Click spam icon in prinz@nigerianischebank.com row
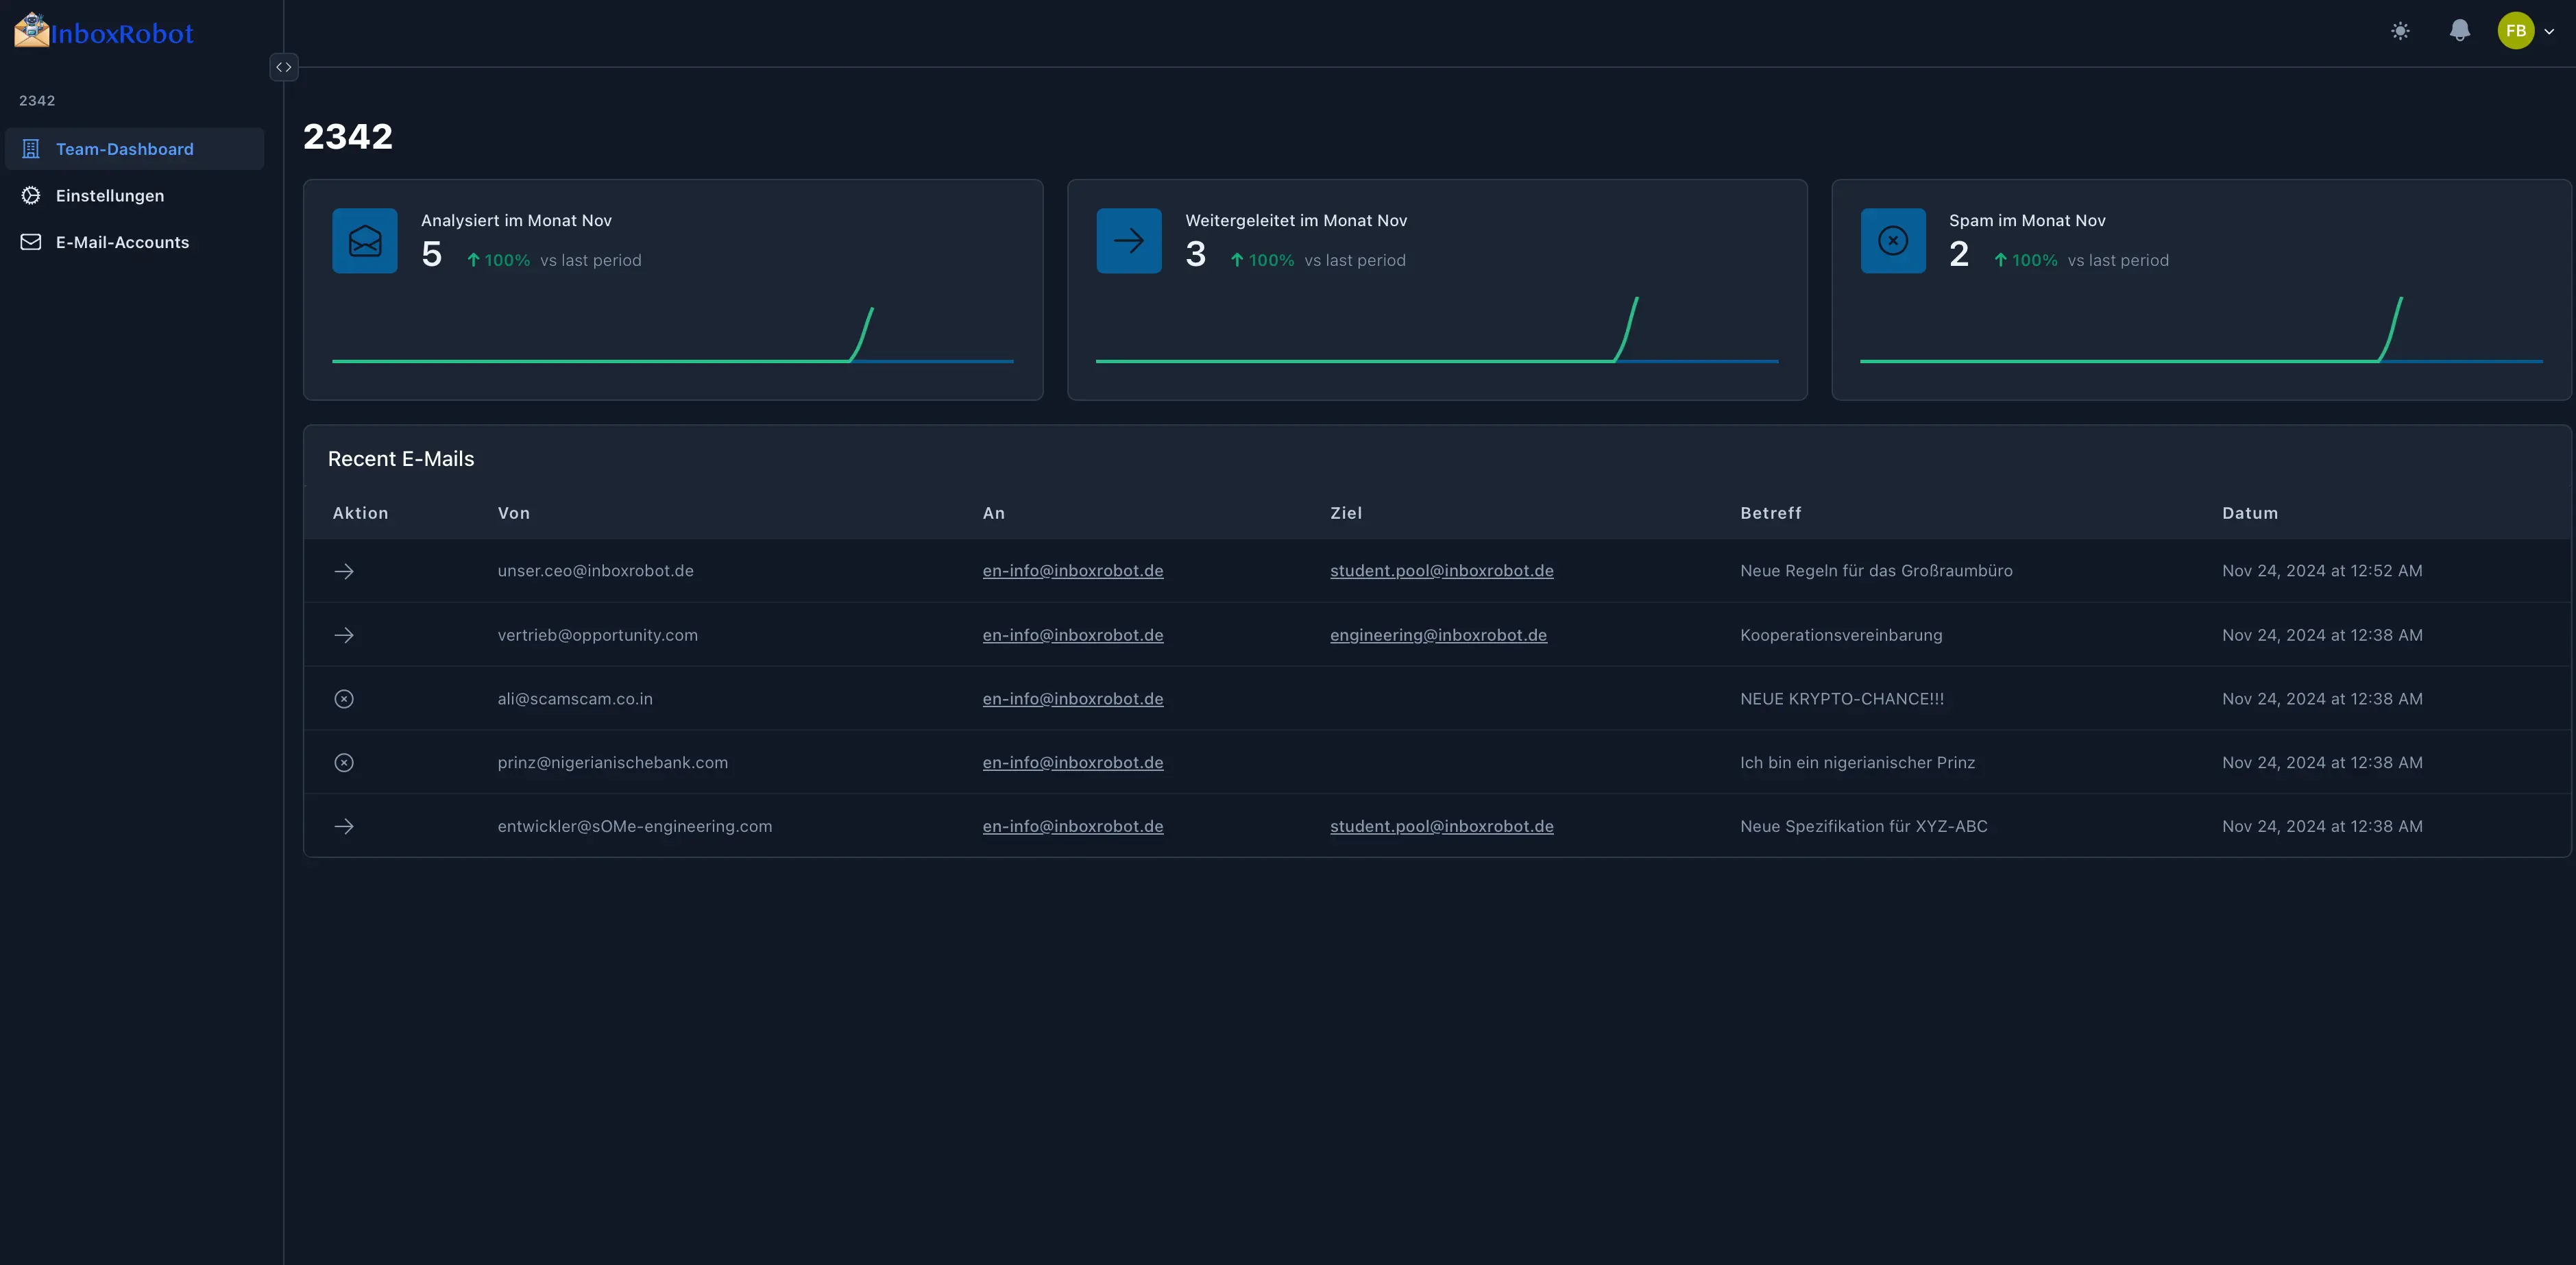Screen dimensions: 2576x1265 [344, 763]
